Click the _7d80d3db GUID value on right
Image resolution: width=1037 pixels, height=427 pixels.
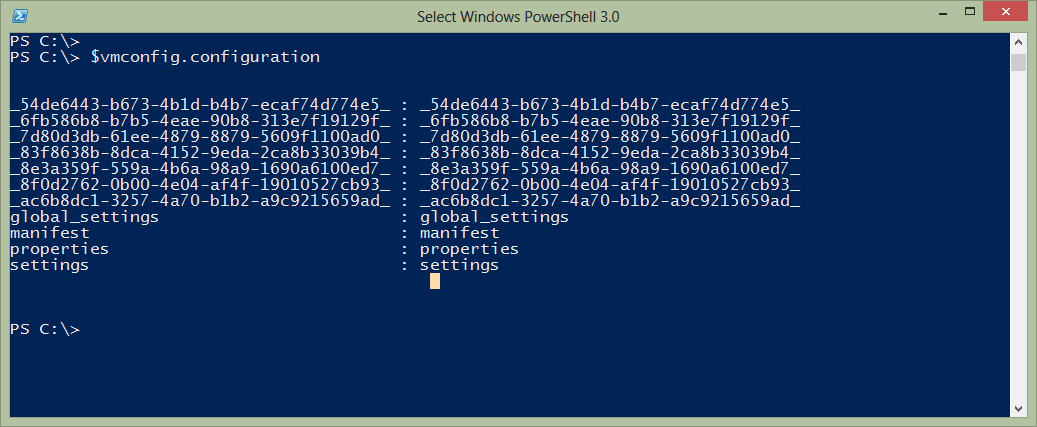pyautogui.click(x=610, y=137)
